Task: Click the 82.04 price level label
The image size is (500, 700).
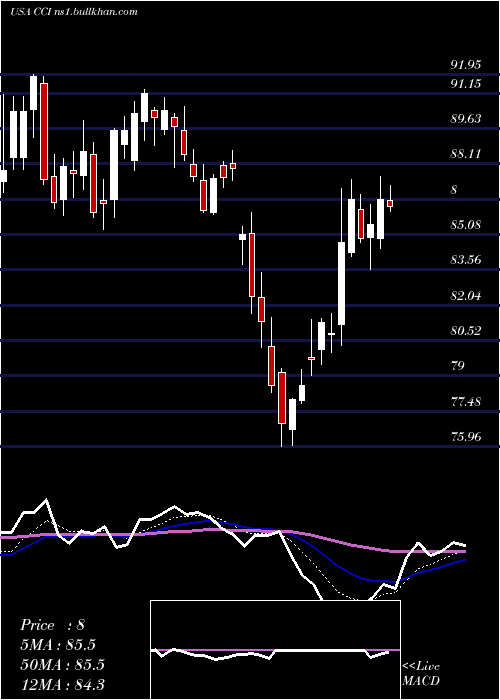Action: point(466,296)
